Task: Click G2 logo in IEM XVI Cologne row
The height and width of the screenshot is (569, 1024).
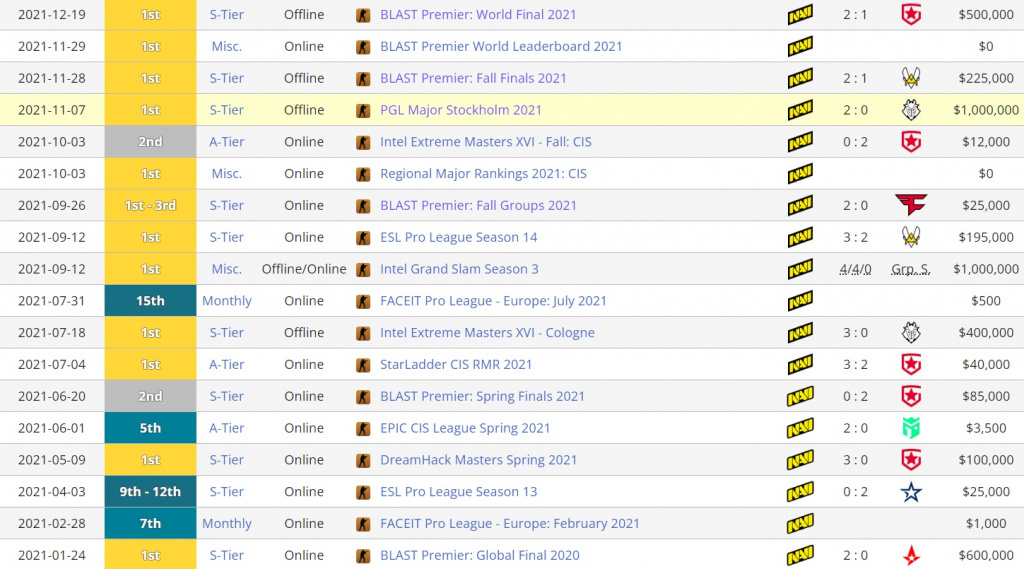Action: click(911, 333)
